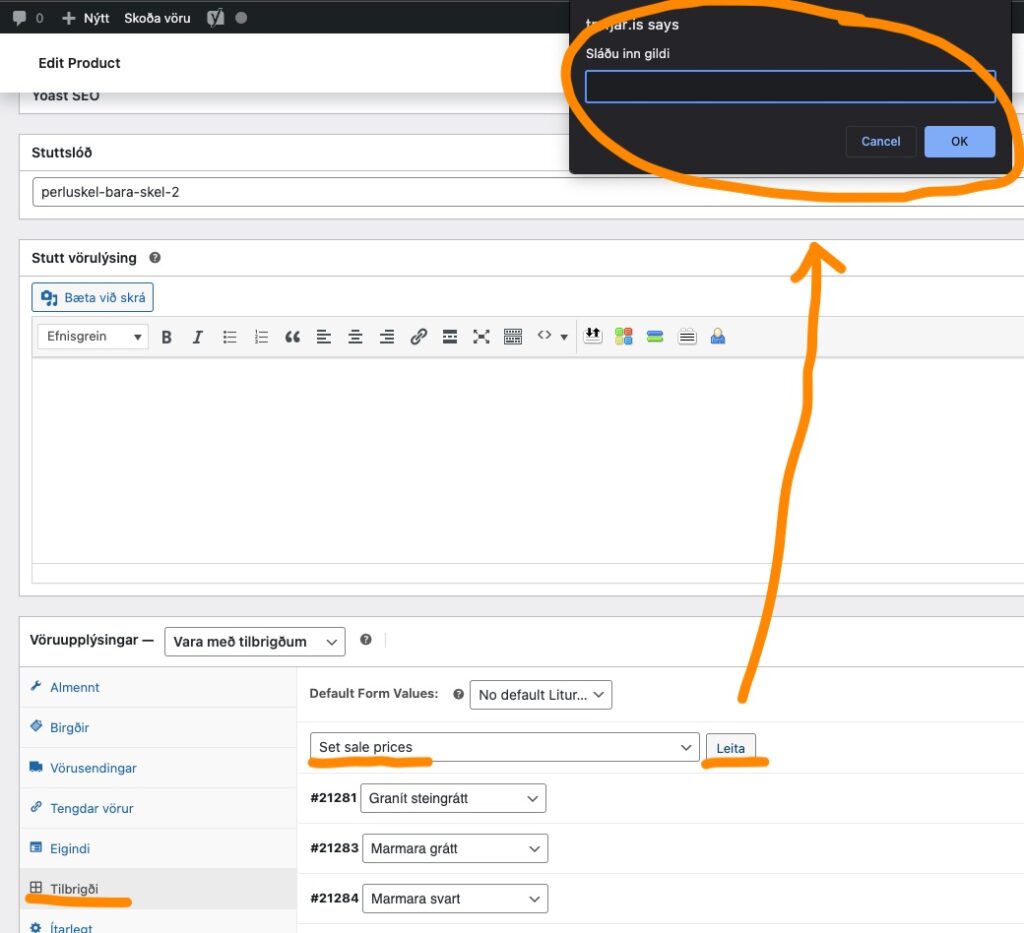This screenshot has width=1024, height=933.
Task: Apply italic formatting in the editor toolbar
Action: 198,337
